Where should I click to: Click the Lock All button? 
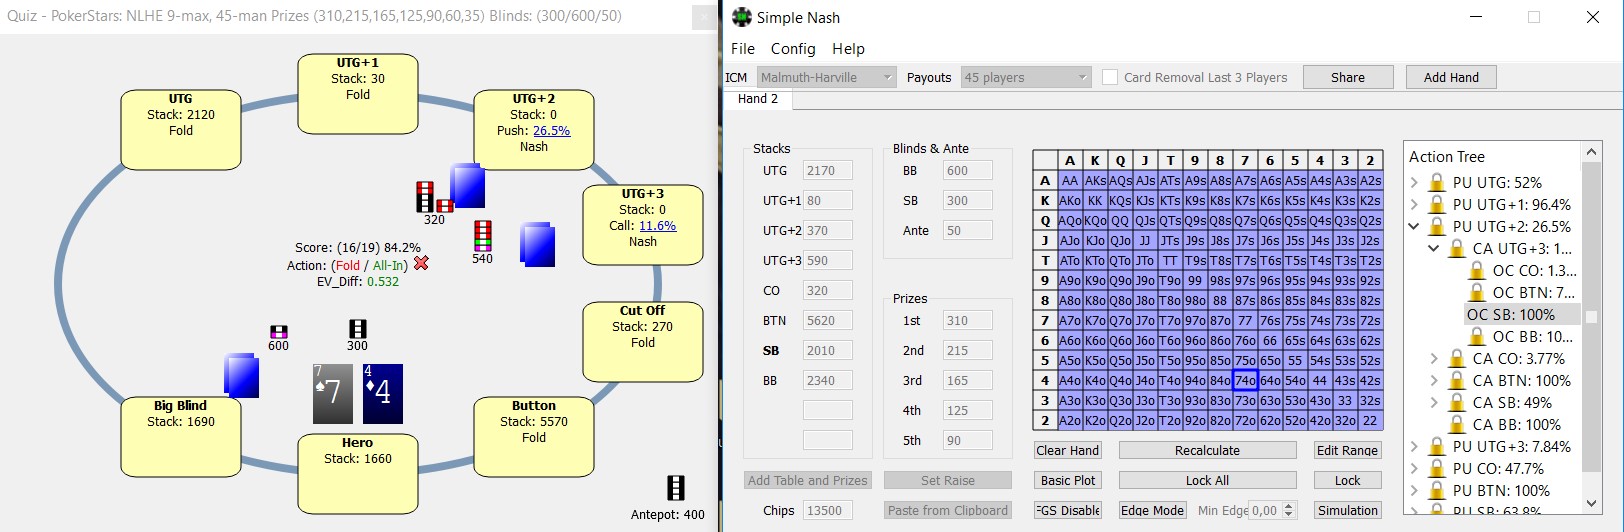(1207, 480)
